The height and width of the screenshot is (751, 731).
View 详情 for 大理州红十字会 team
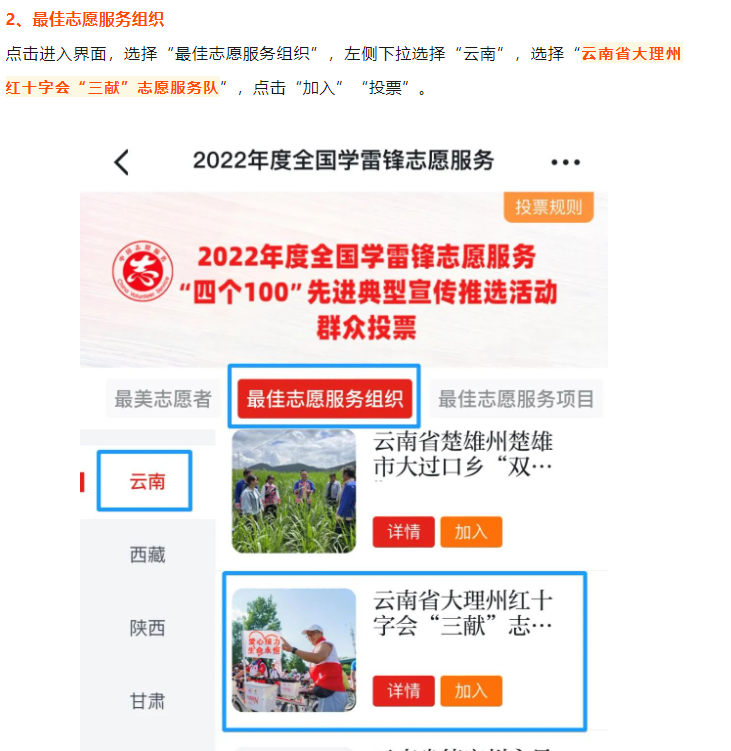coord(404,691)
